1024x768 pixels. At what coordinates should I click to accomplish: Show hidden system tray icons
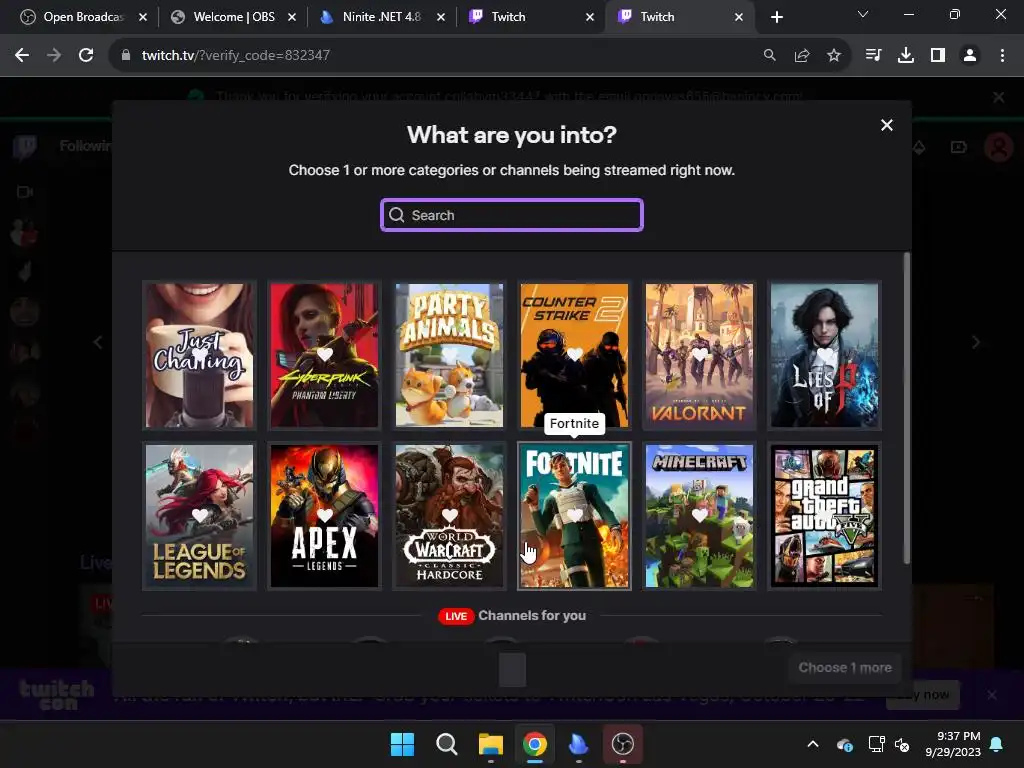pos(813,744)
